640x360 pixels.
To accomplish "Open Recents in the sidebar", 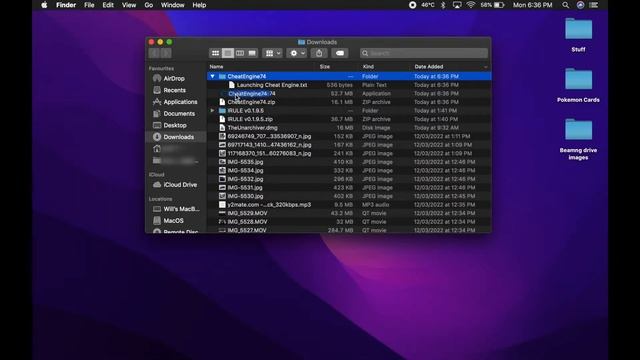I will coord(174,90).
